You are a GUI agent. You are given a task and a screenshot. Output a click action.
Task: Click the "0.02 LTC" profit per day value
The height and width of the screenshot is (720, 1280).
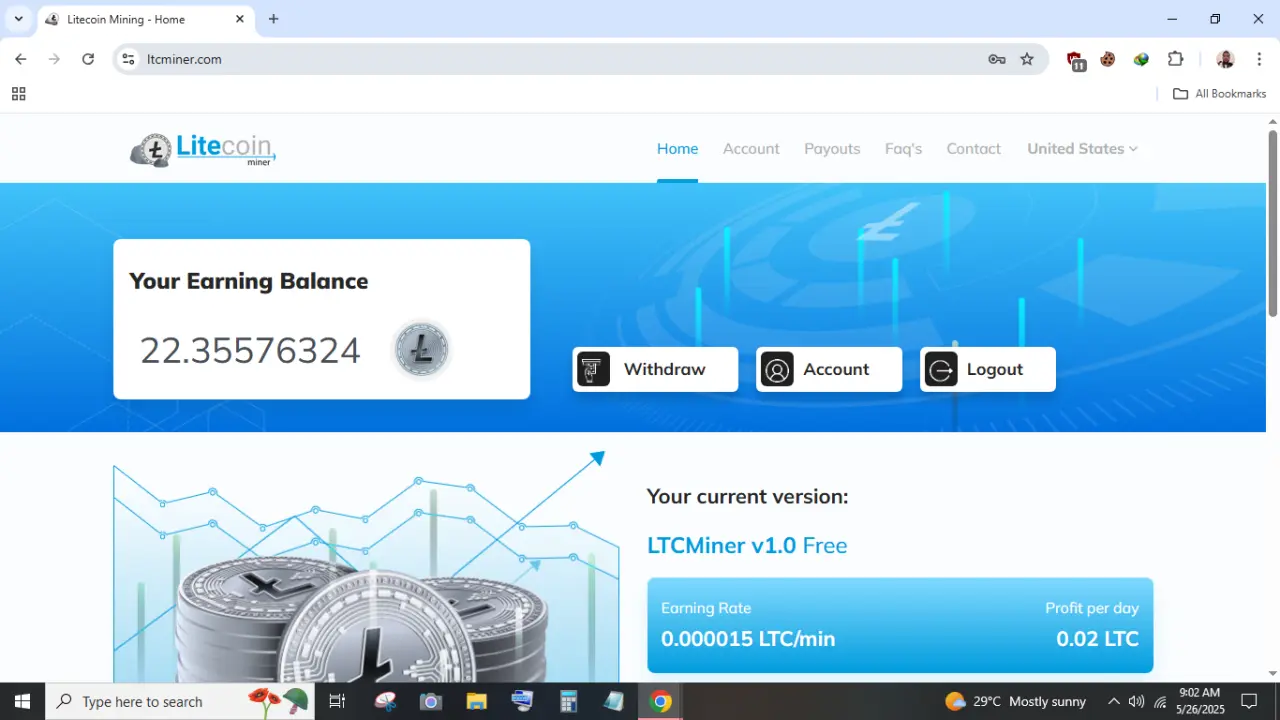click(1097, 639)
